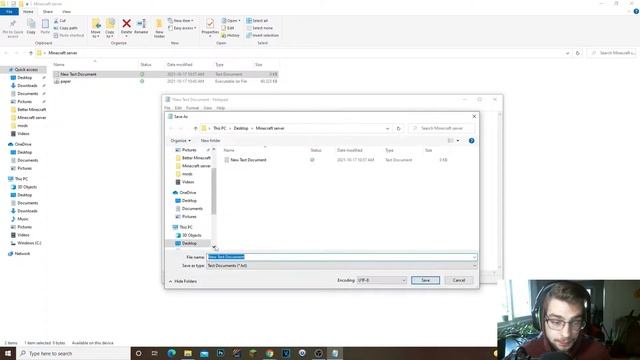This screenshot has height=360, width=640.
Task: Click New folder in Save As toolbar
Action: (210, 141)
